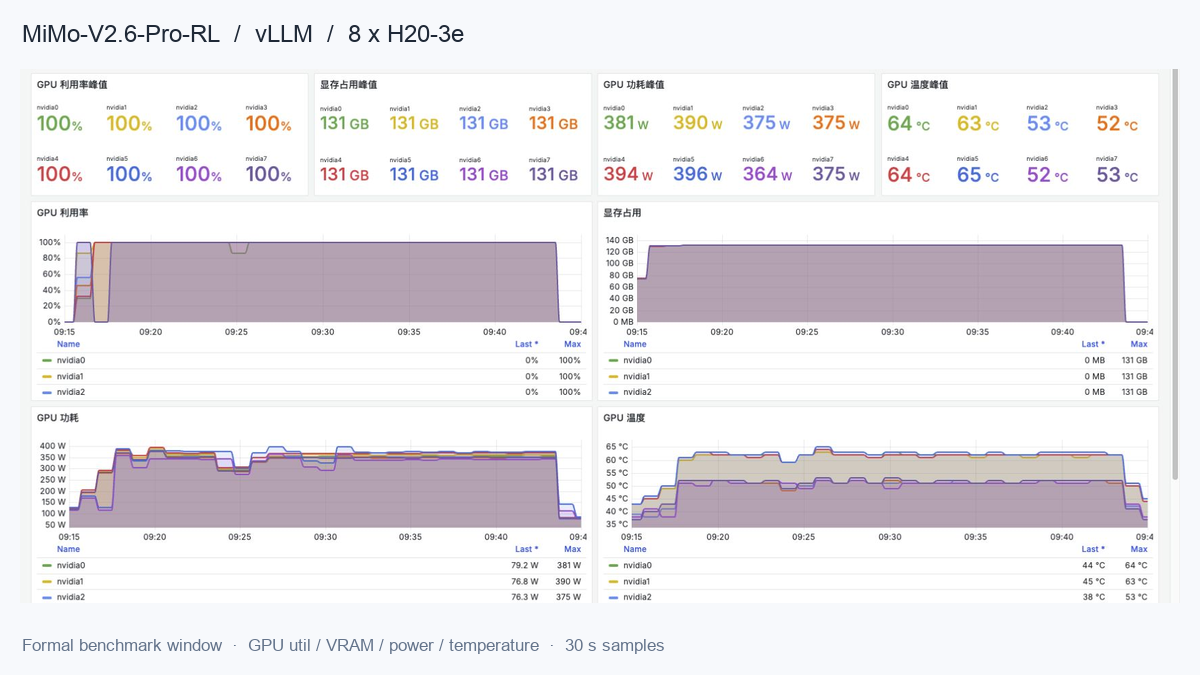
Task: Open the GPU 温度峰值 panel title menu
Action: click(918, 85)
